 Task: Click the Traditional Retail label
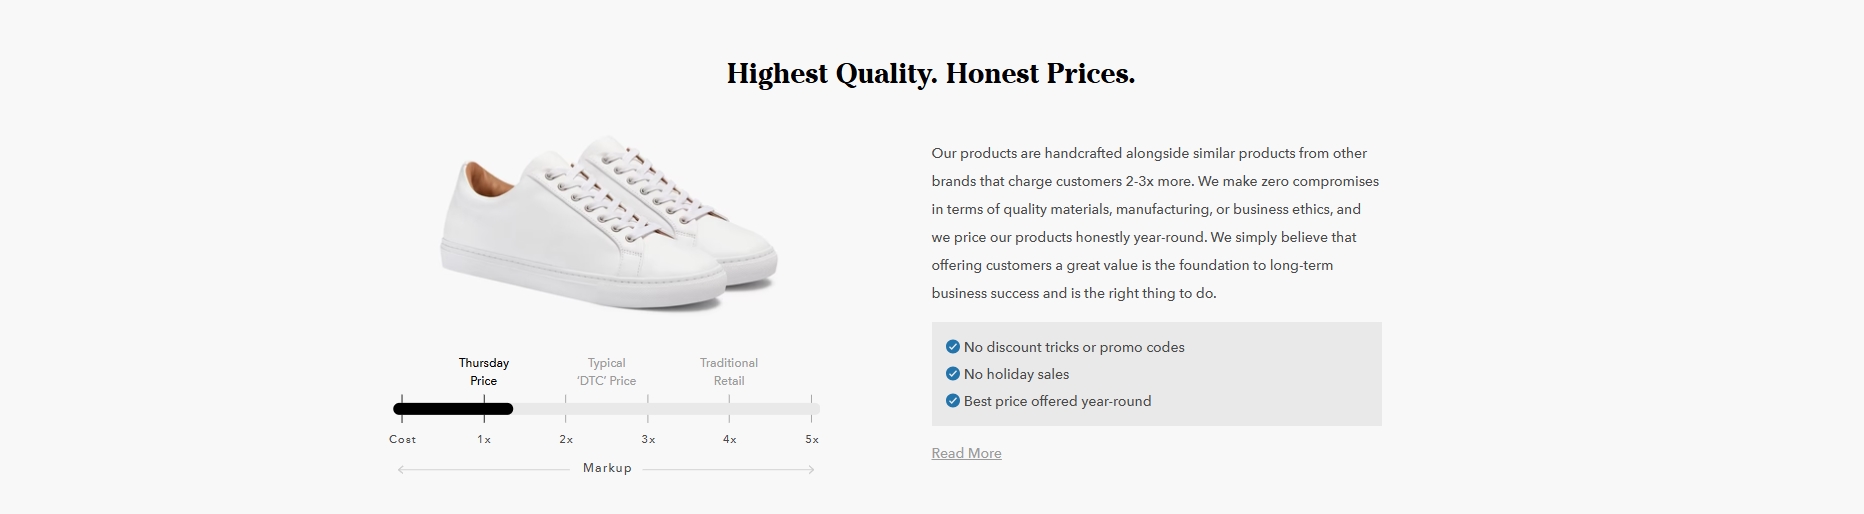point(729,372)
